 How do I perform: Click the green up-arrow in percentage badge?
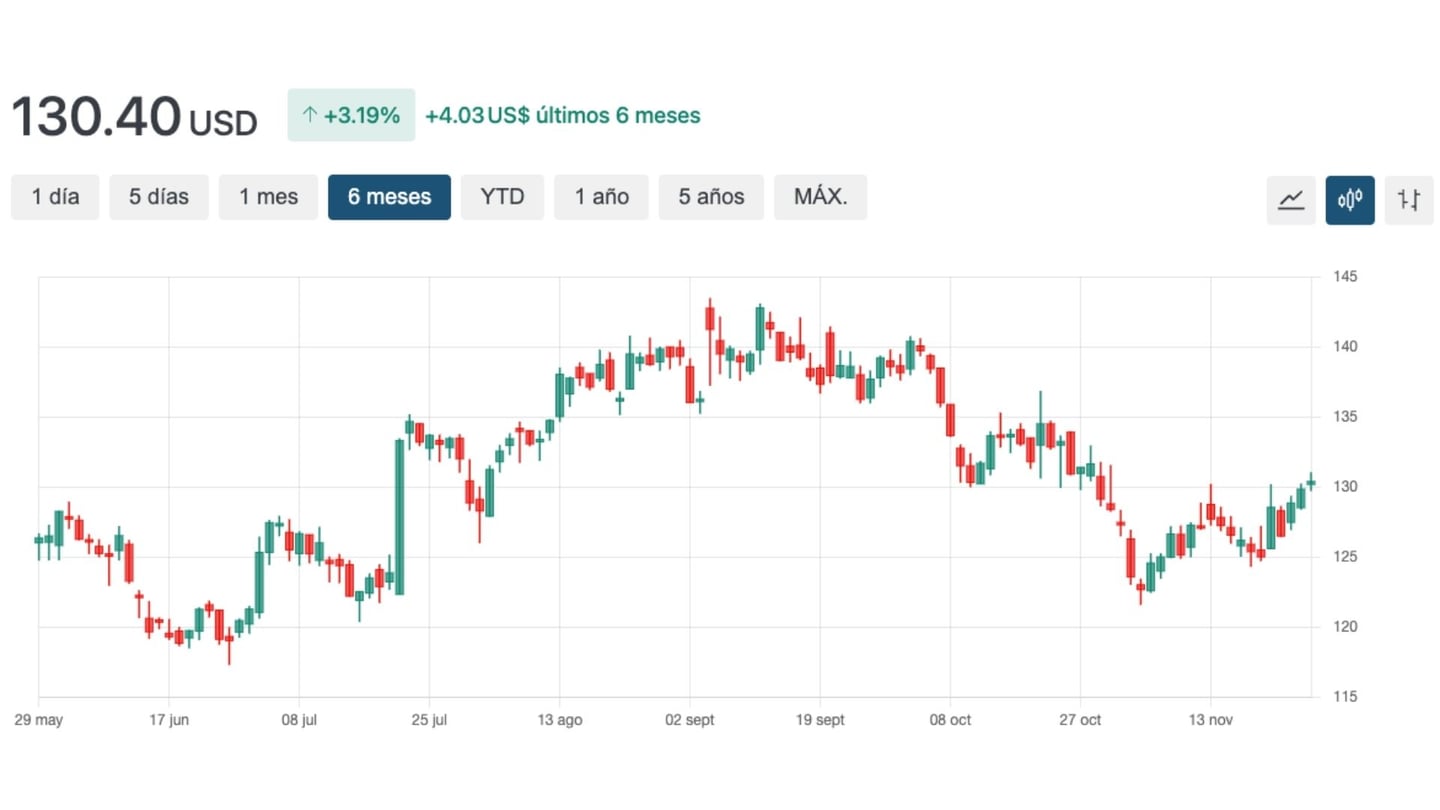309,116
